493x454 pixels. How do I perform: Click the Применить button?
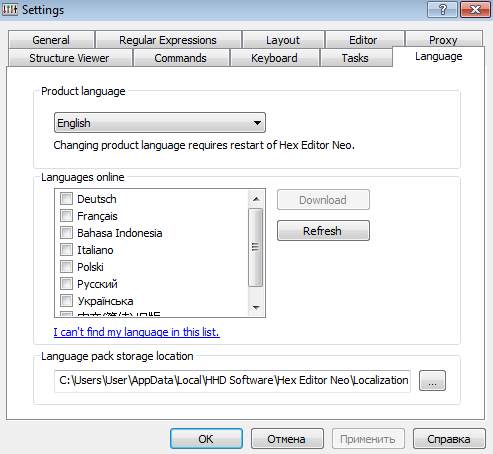coord(368,439)
